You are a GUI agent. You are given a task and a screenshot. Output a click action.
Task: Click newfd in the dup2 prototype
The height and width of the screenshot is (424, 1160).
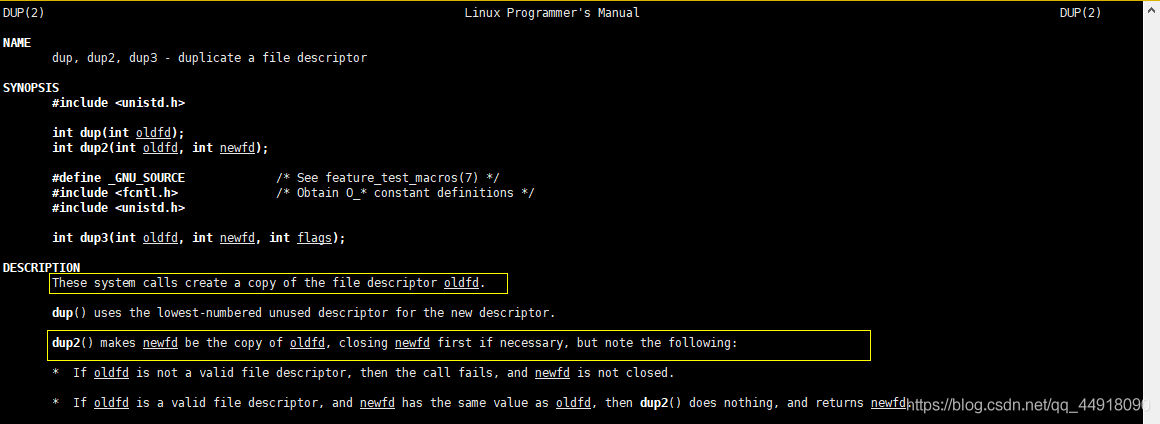click(x=237, y=148)
